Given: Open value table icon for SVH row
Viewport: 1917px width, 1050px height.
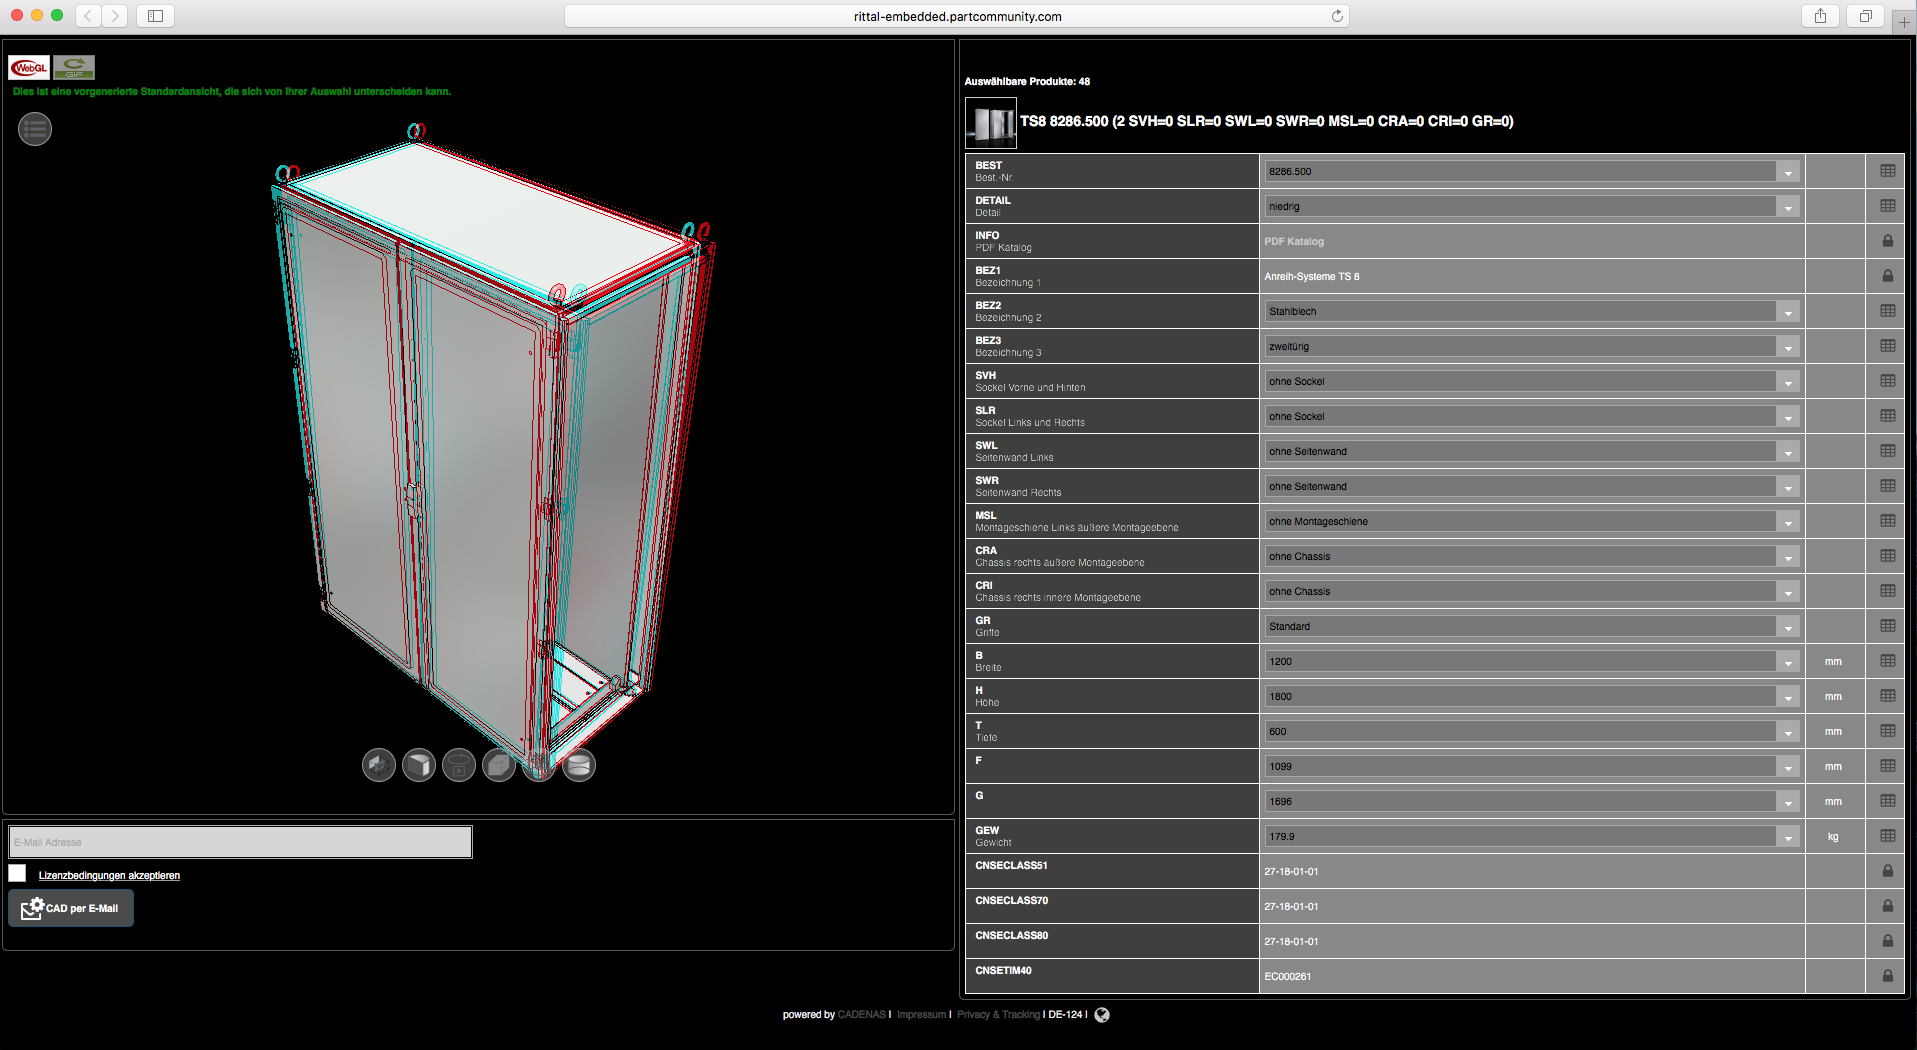Looking at the screenshot, I should [x=1887, y=381].
